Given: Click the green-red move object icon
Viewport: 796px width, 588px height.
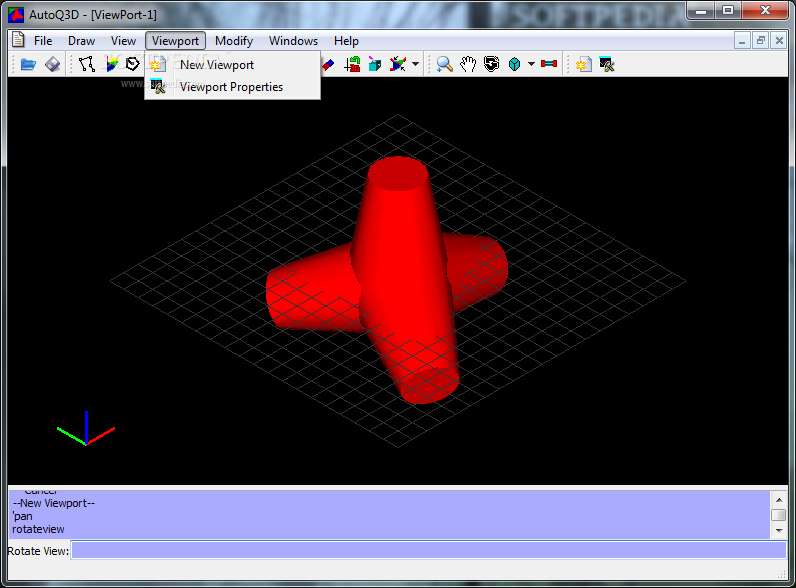Looking at the screenshot, I should tap(352, 64).
